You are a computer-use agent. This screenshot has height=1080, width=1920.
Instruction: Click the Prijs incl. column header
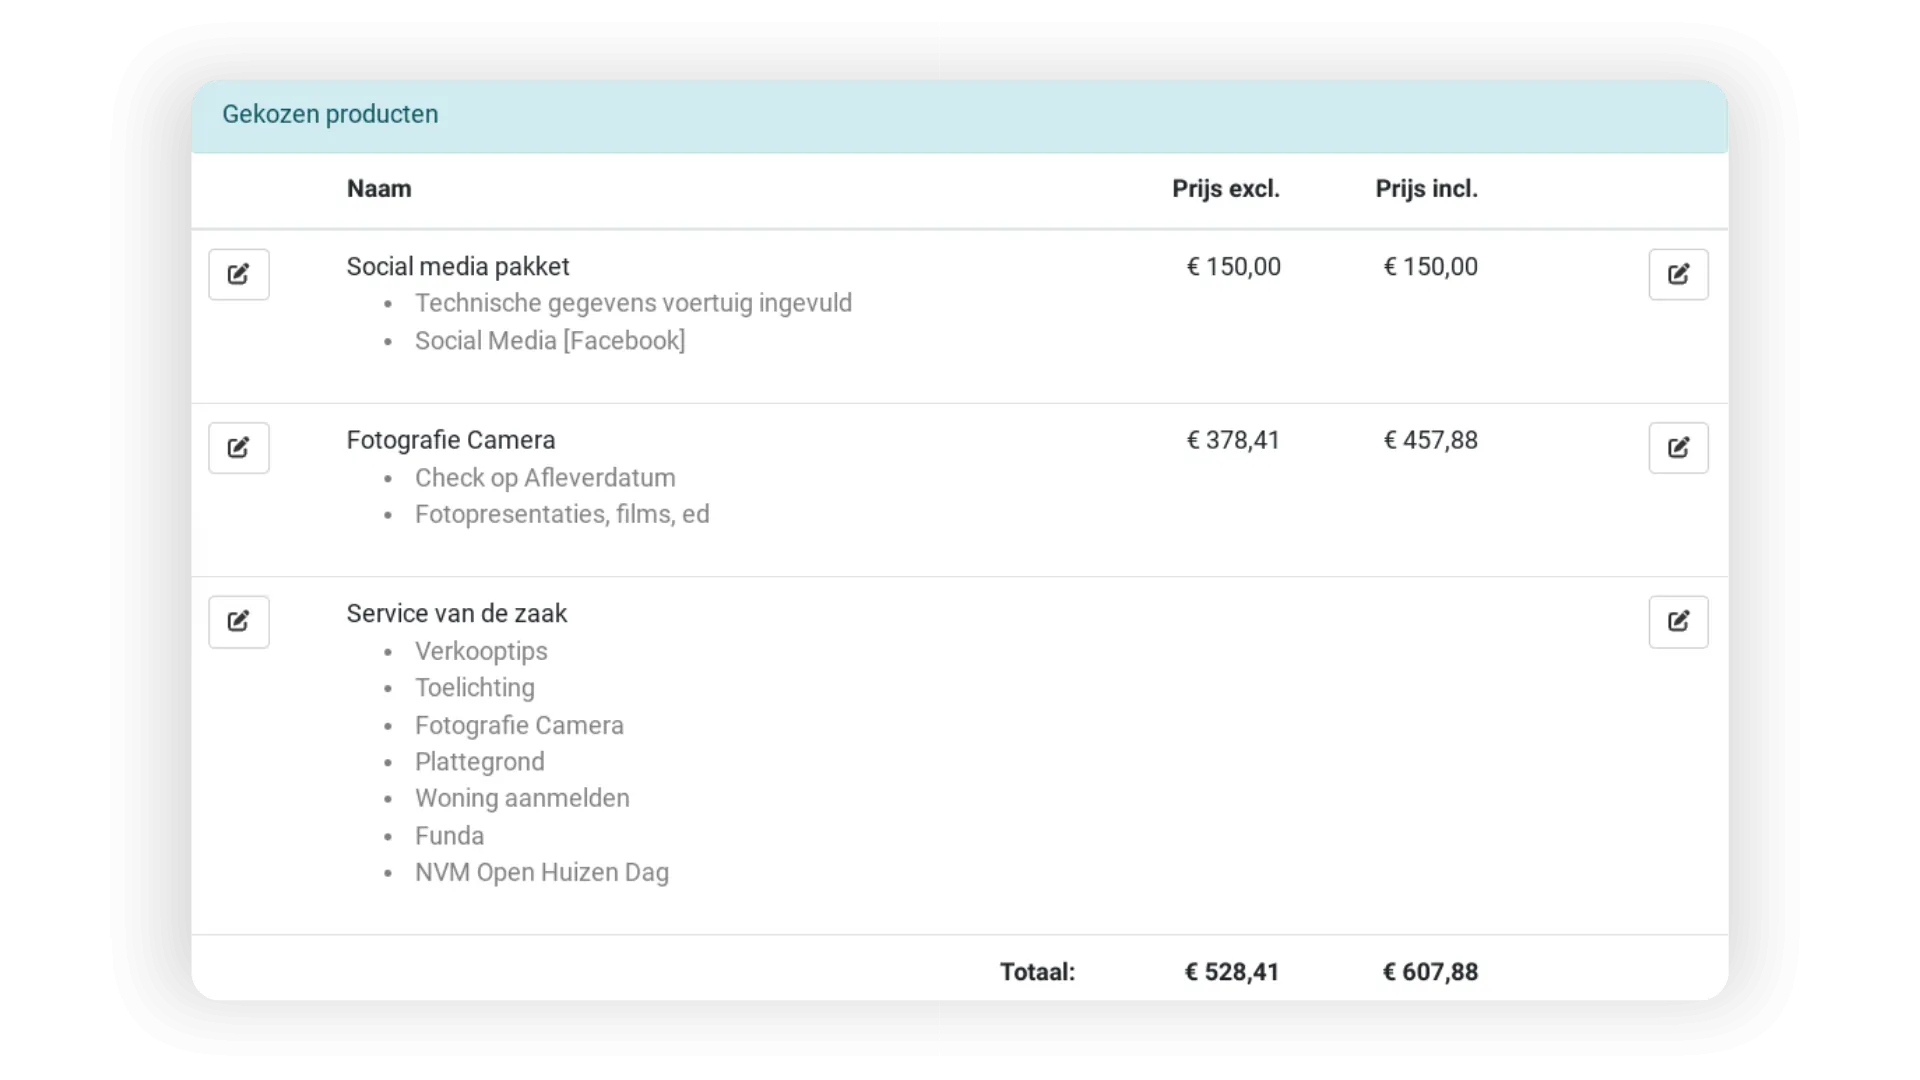pyautogui.click(x=1426, y=189)
